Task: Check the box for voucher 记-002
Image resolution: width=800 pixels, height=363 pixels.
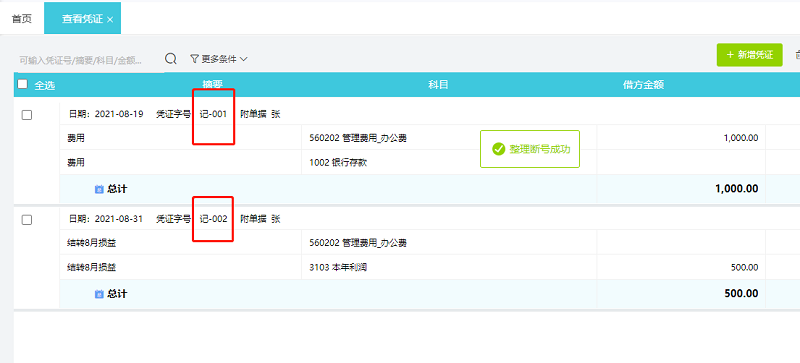Action: pyautogui.click(x=27, y=220)
